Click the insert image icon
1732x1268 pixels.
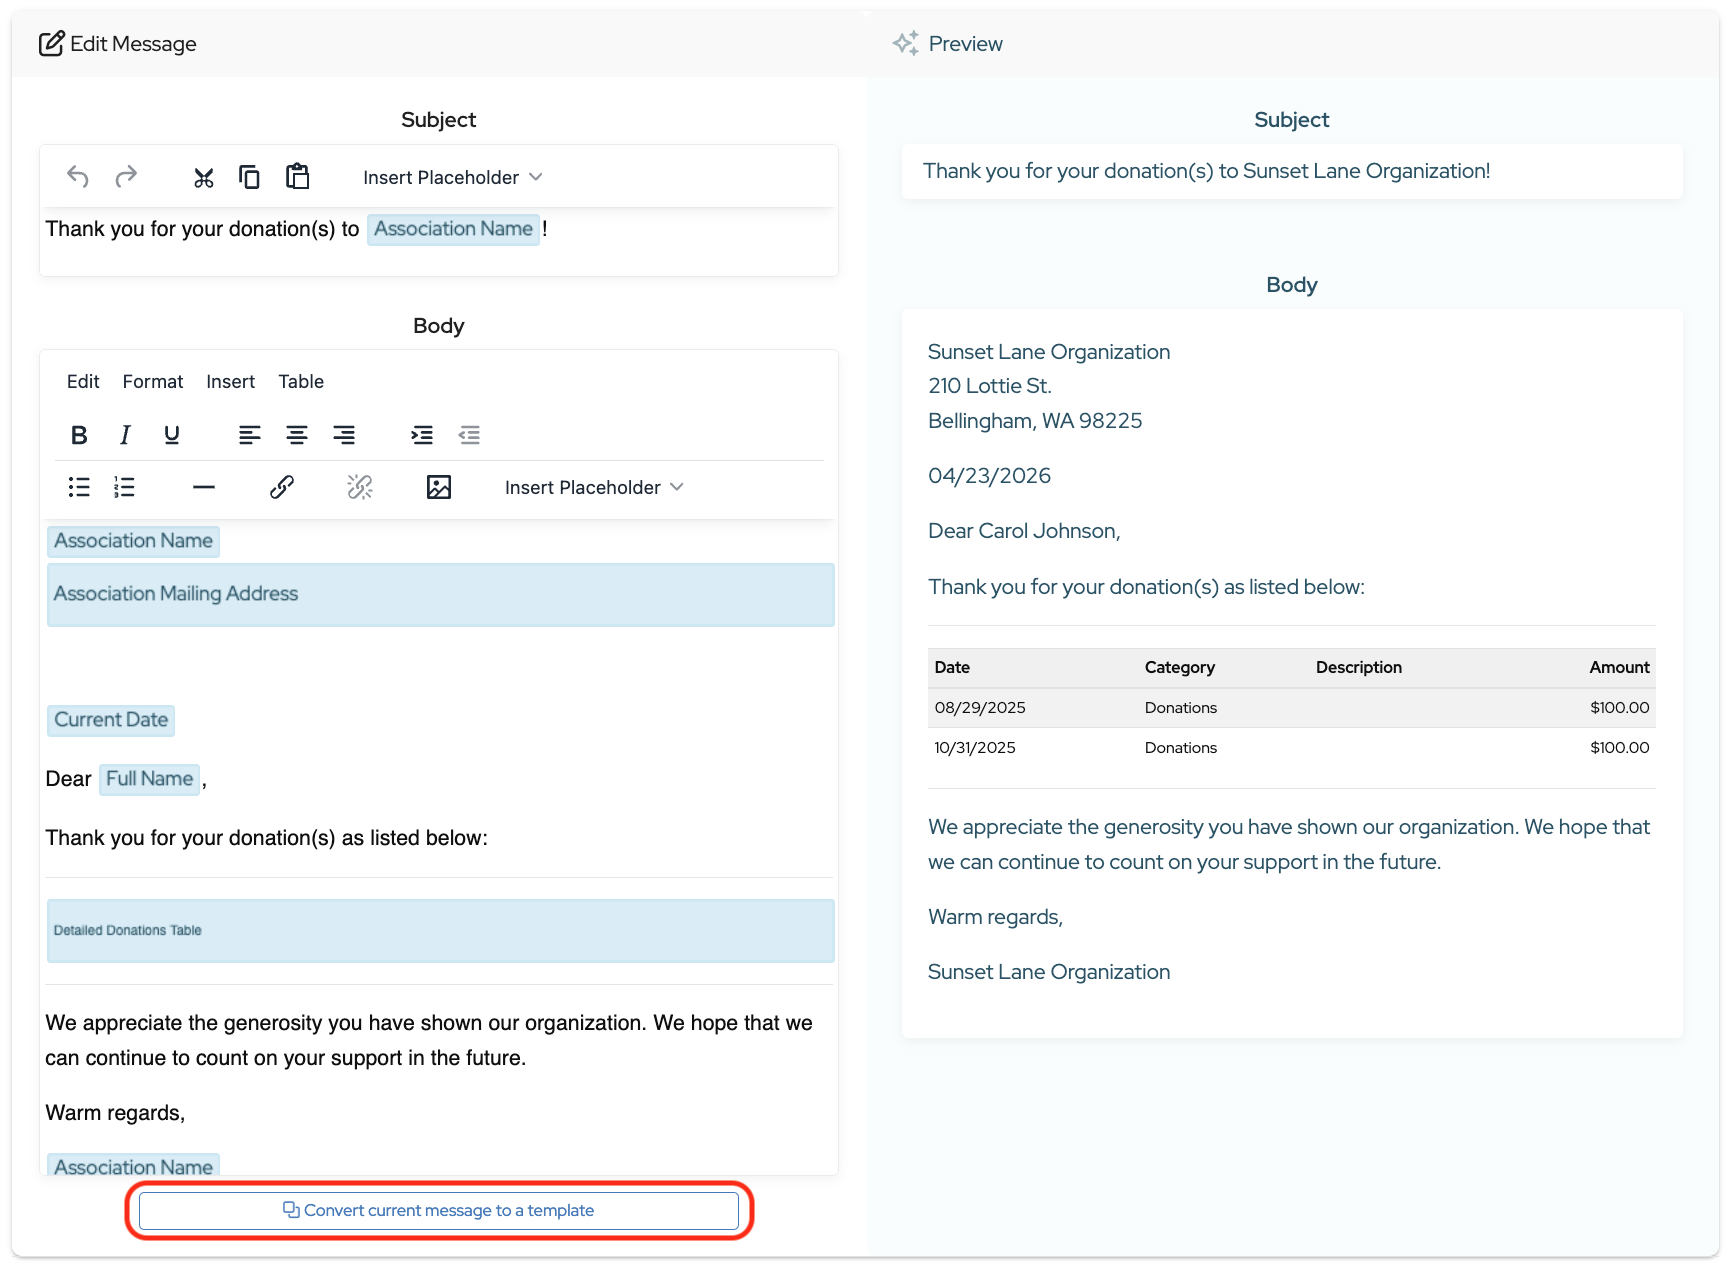(x=439, y=487)
